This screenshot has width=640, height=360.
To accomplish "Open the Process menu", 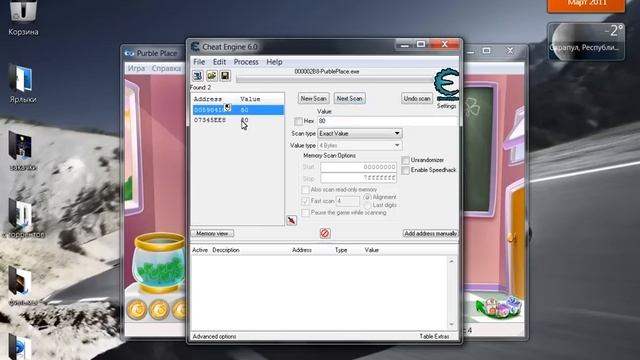I will coord(246,62).
